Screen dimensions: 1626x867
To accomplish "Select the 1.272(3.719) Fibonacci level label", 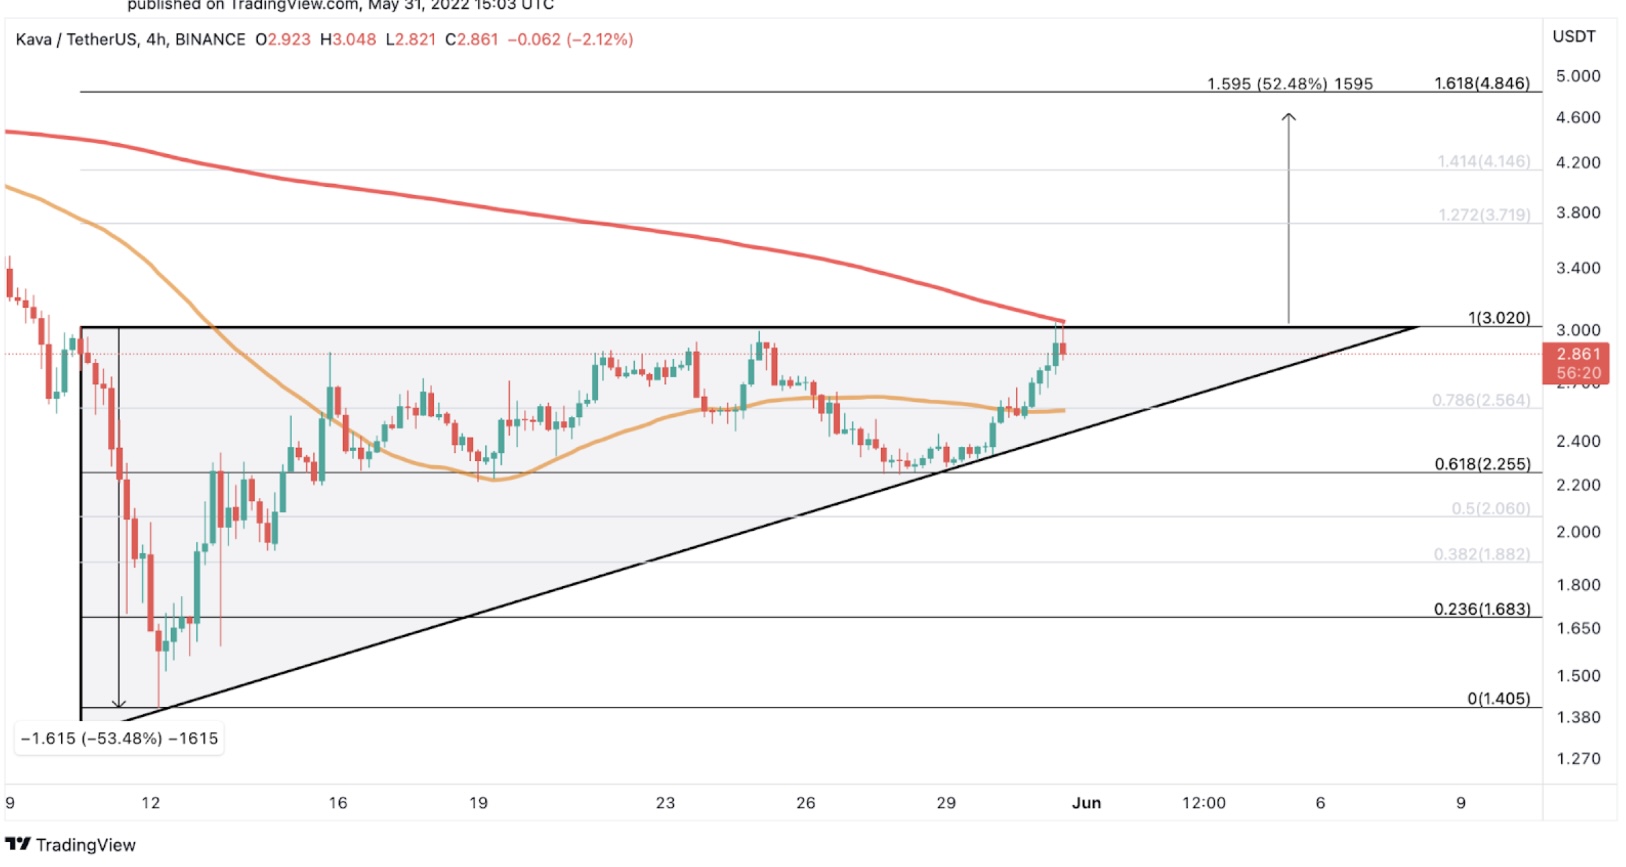I will pos(1484,215).
